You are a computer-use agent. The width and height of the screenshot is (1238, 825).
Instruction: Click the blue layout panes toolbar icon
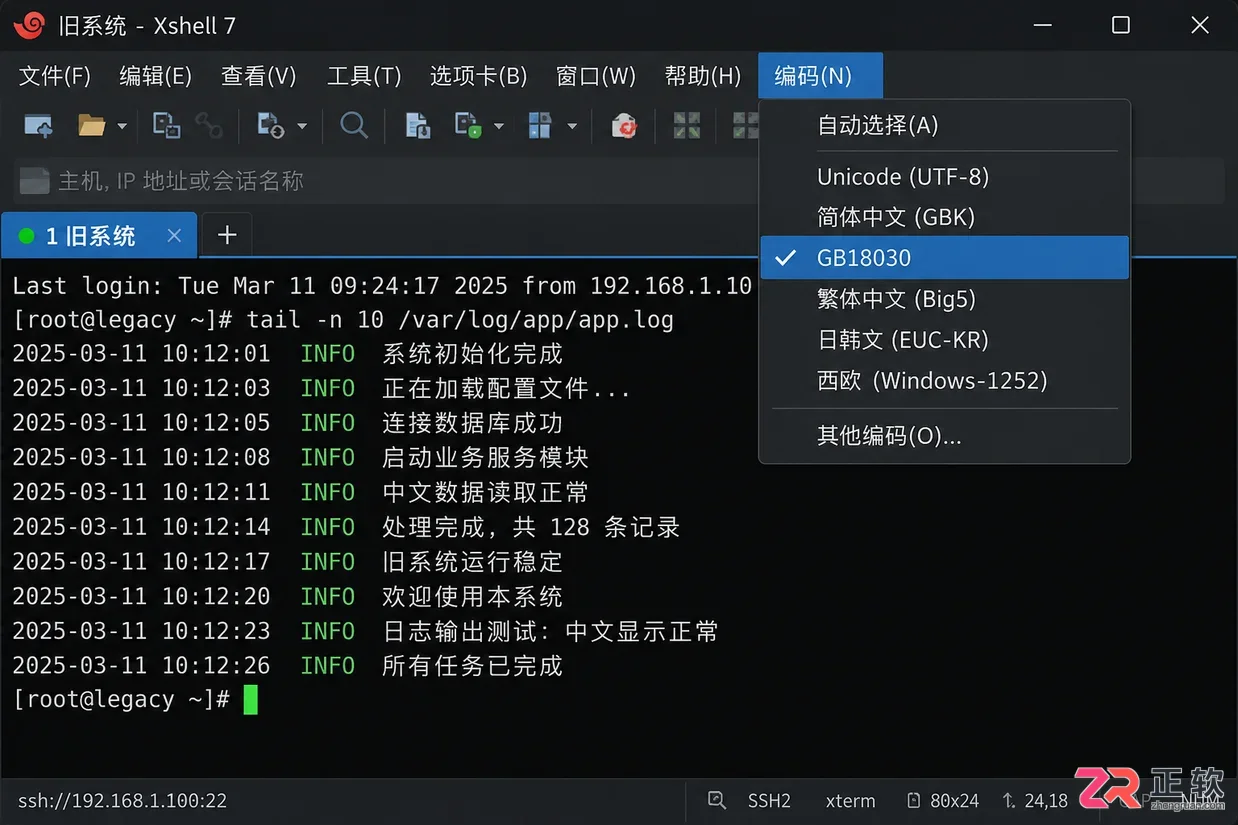[x=540, y=125]
